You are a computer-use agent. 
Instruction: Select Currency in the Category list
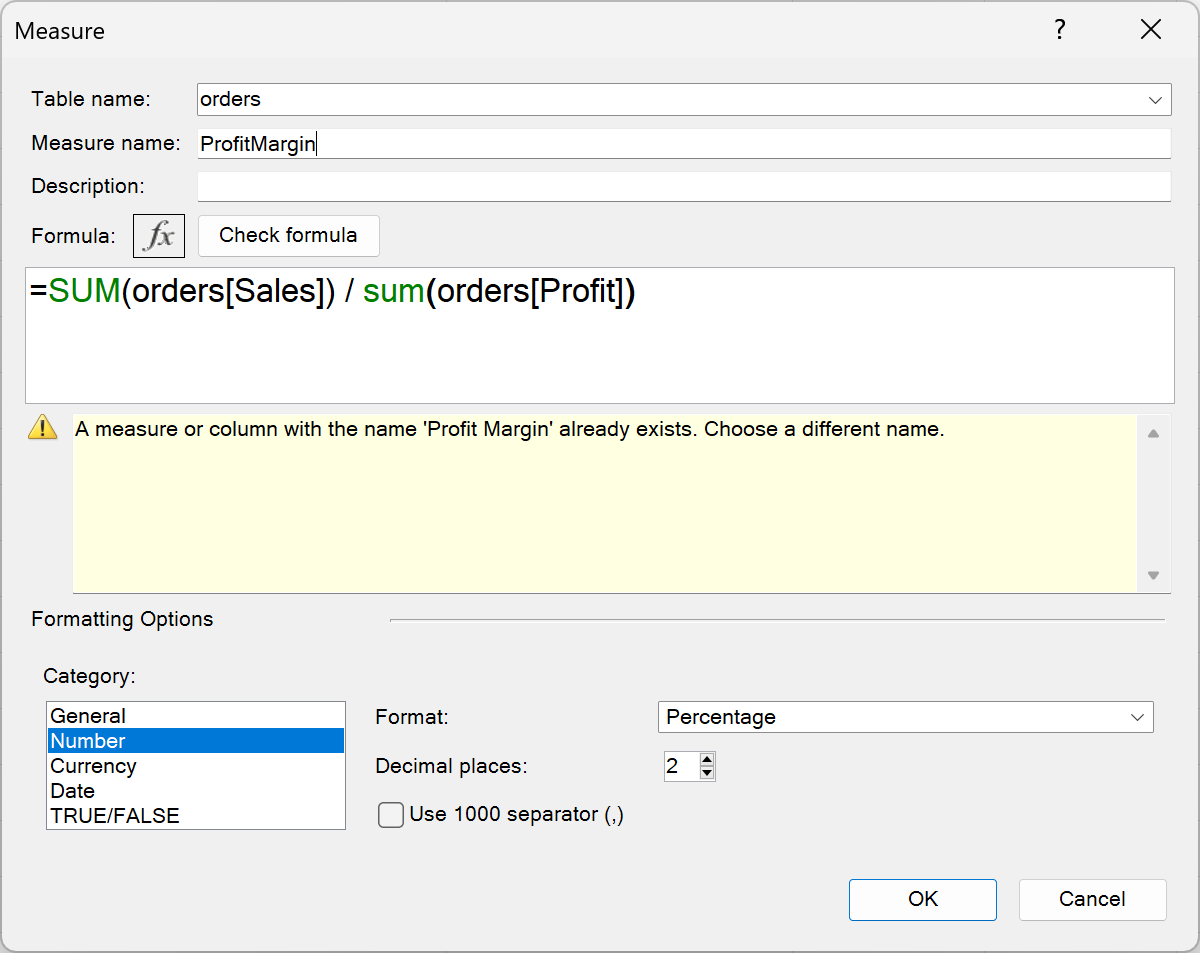[x=93, y=766]
